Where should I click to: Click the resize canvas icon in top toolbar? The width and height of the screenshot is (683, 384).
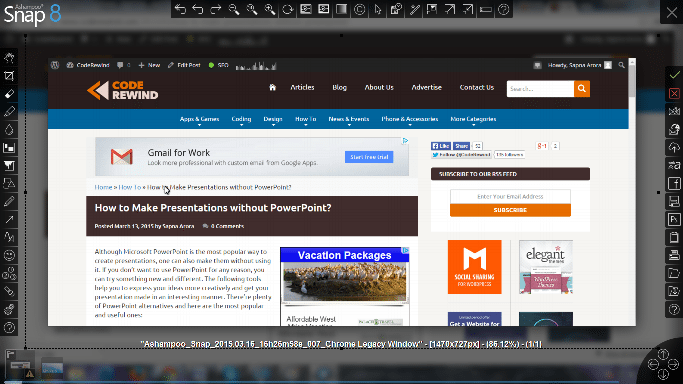[450, 9]
